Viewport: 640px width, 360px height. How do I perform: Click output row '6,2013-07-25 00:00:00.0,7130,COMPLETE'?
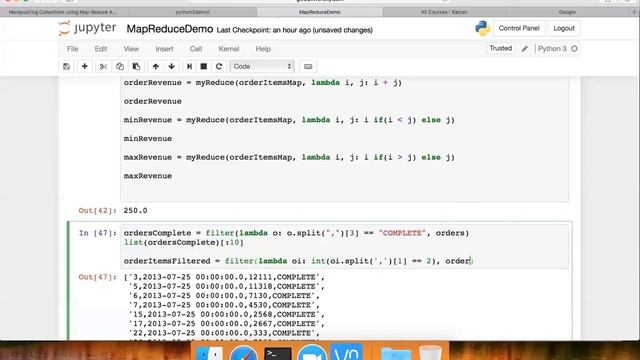click(224, 296)
